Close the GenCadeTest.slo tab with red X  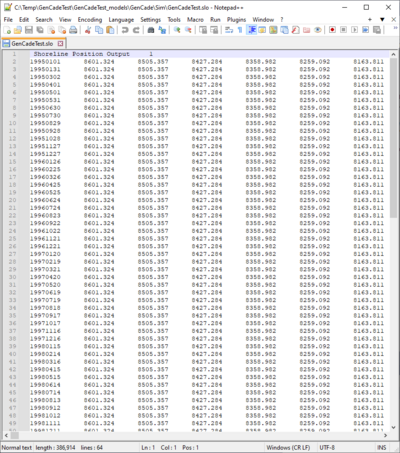click(x=60, y=44)
